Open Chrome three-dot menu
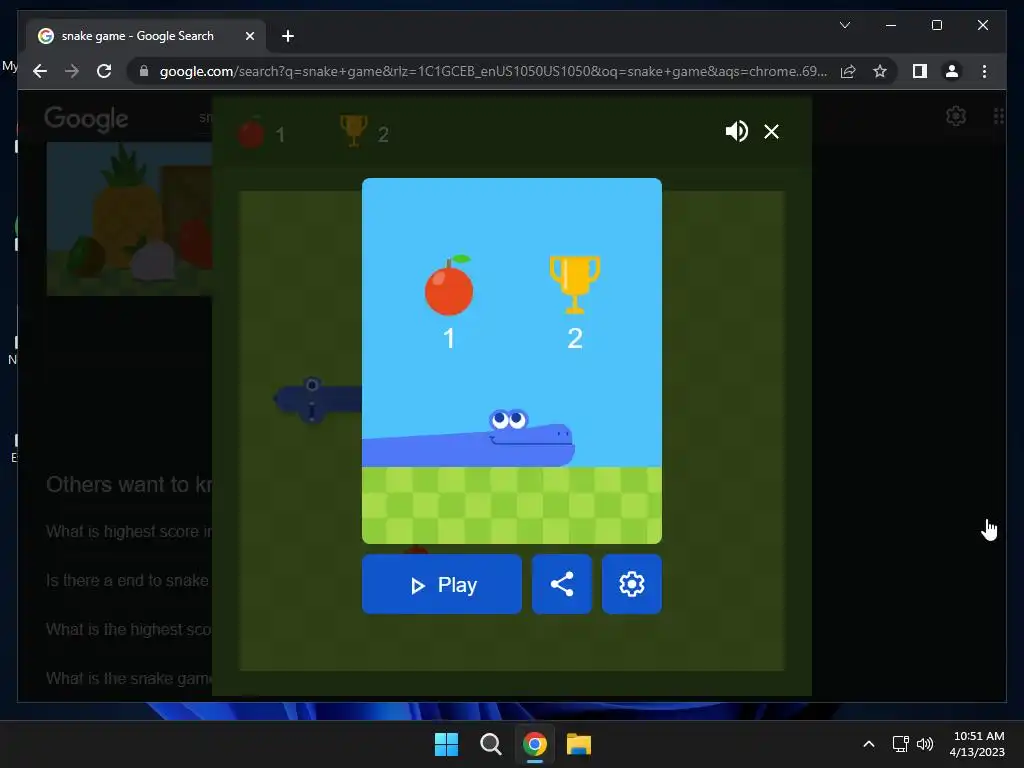Image resolution: width=1024 pixels, height=768 pixels. (x=984, y=71)
